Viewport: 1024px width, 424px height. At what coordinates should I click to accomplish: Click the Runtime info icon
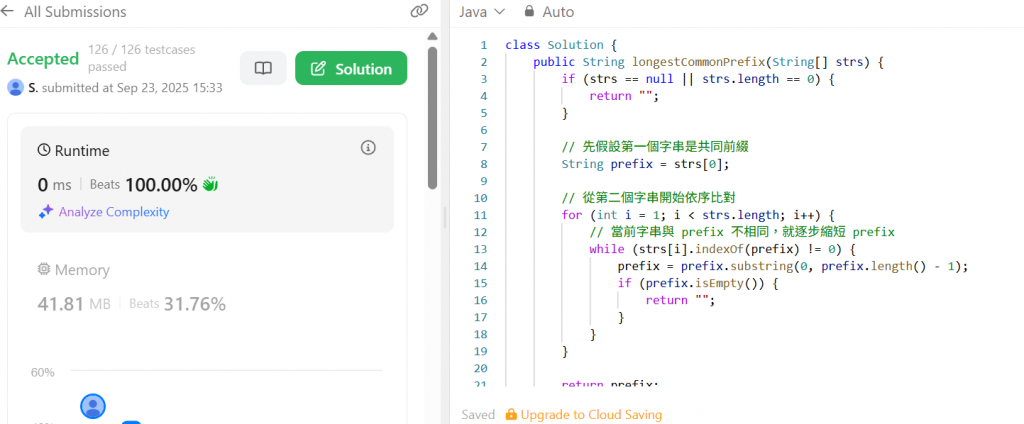(x=368, y=148)
